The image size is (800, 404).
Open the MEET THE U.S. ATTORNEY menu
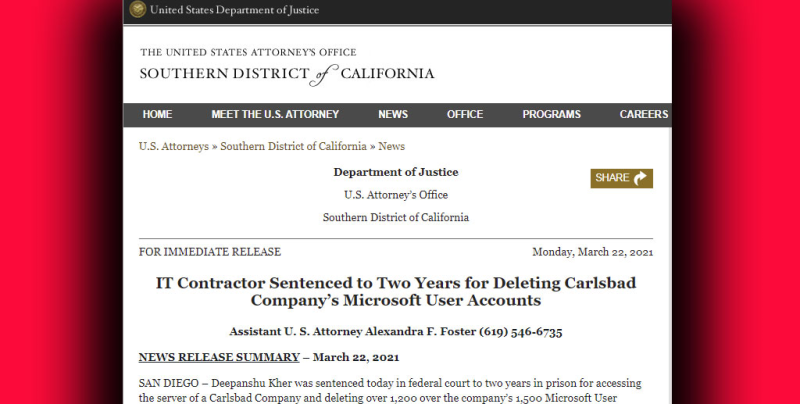(275, 114)
